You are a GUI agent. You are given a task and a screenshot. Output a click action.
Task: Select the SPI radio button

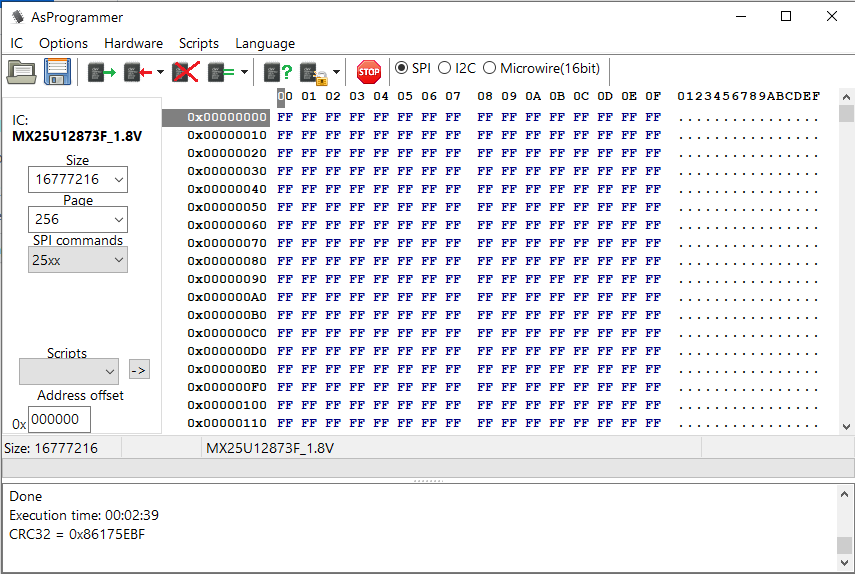[402, 69]
